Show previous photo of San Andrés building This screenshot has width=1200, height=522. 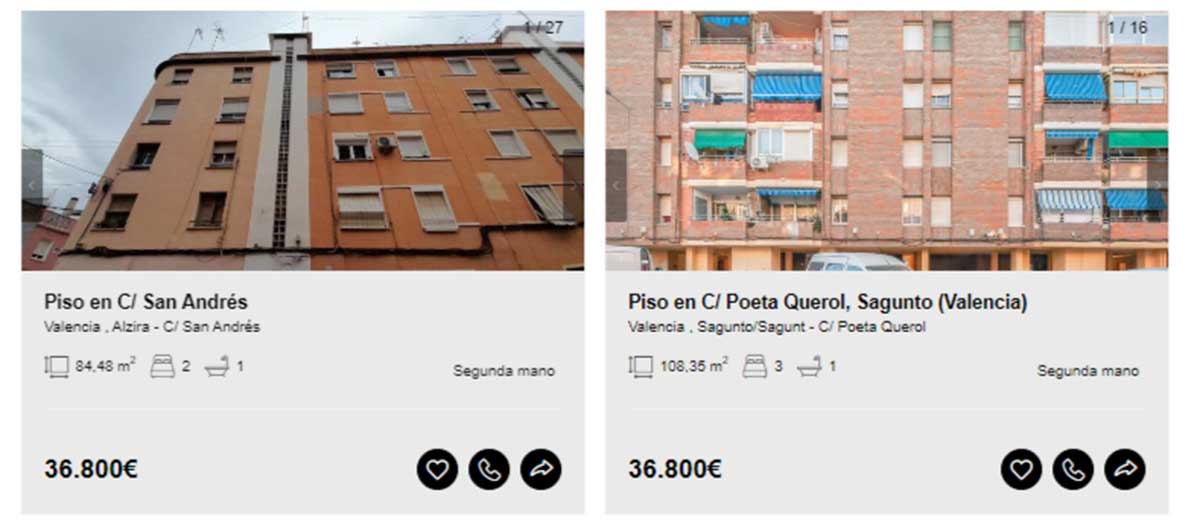click(32, 185)
